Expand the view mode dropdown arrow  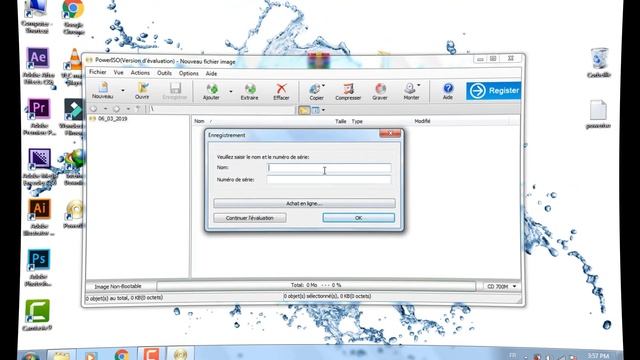[x=323, y=110]
